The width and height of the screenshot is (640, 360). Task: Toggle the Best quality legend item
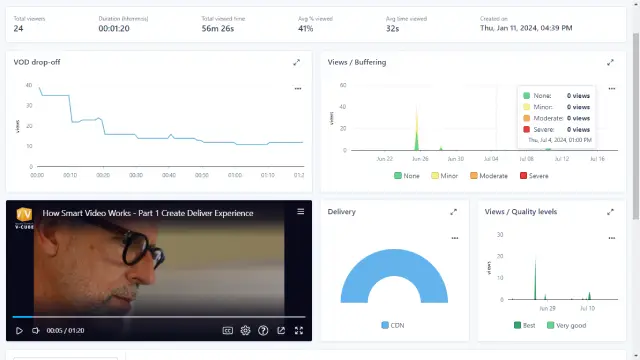coord(524,325)
